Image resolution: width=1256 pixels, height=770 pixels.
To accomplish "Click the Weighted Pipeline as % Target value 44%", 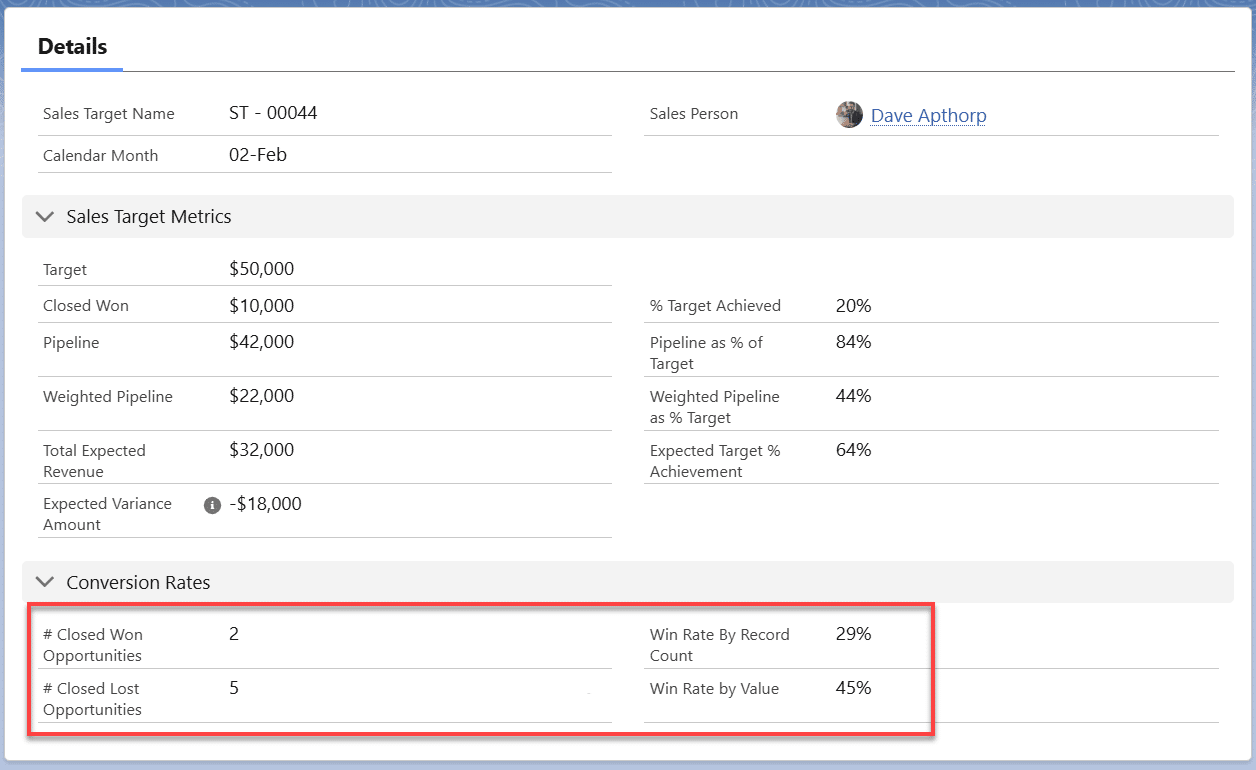I will 853,396.
